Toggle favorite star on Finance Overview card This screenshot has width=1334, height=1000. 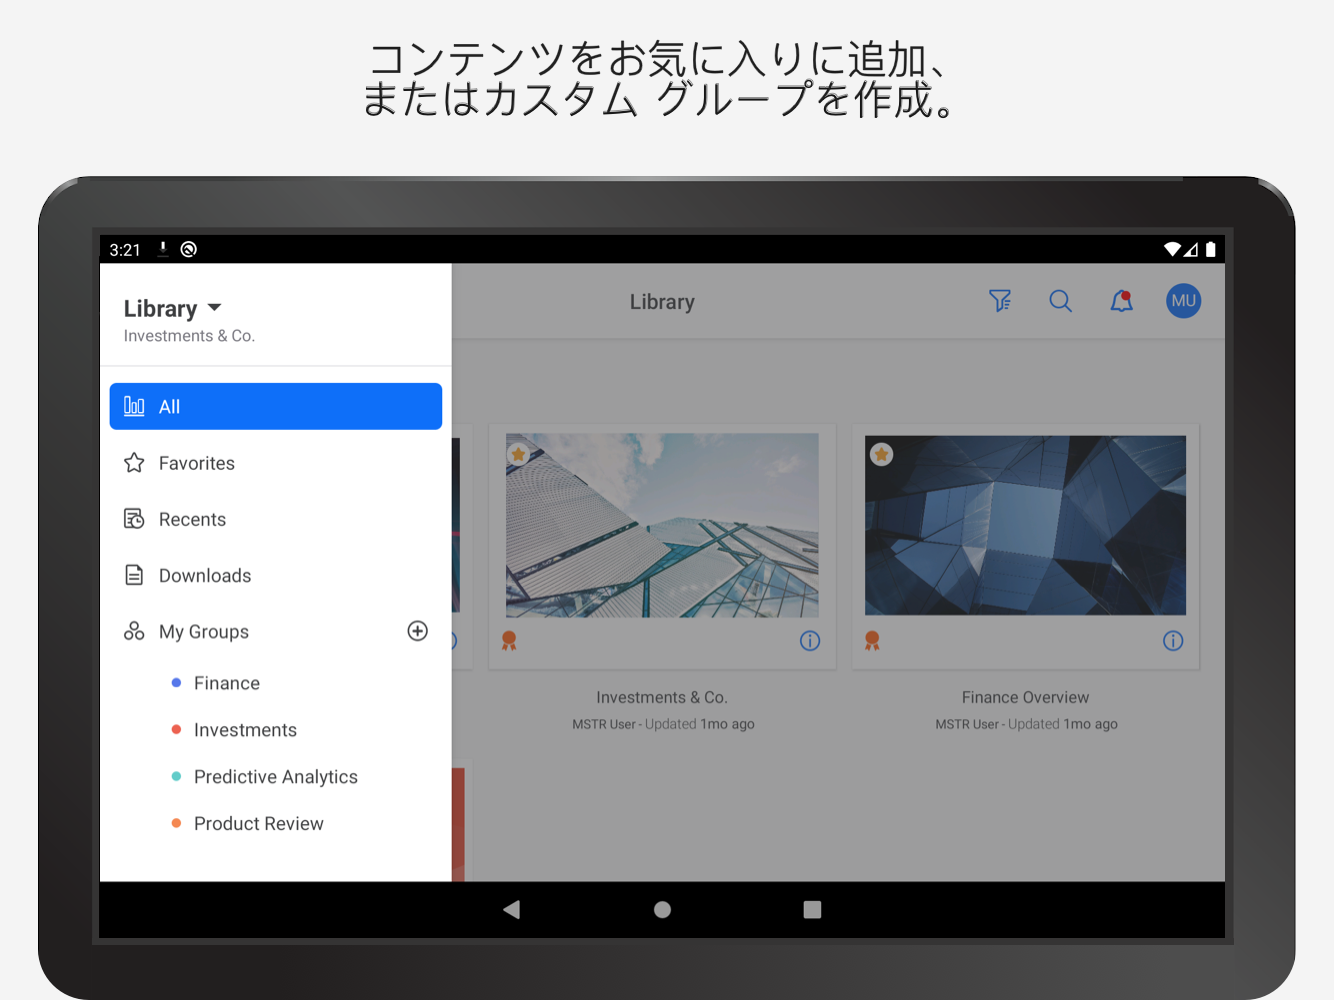(x=881, y=455)
